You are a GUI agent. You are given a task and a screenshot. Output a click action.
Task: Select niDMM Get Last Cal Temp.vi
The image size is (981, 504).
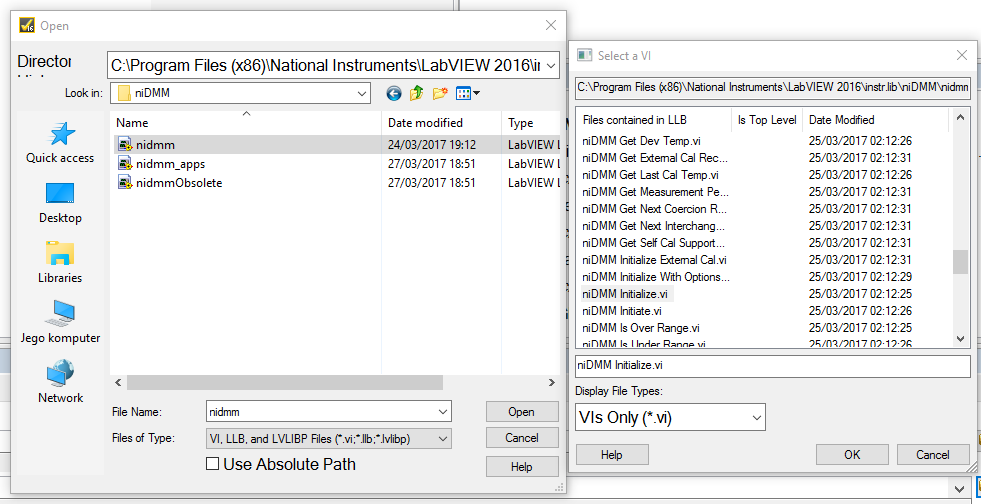click(x=650, y=174)
